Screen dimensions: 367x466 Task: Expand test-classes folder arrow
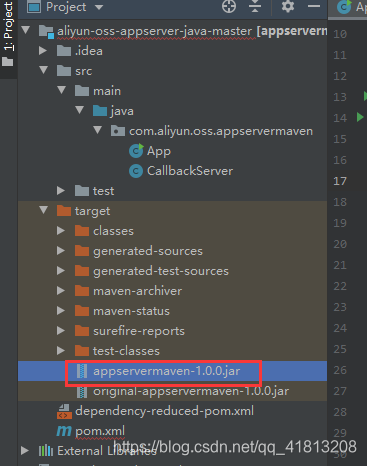tap(61, 351)
